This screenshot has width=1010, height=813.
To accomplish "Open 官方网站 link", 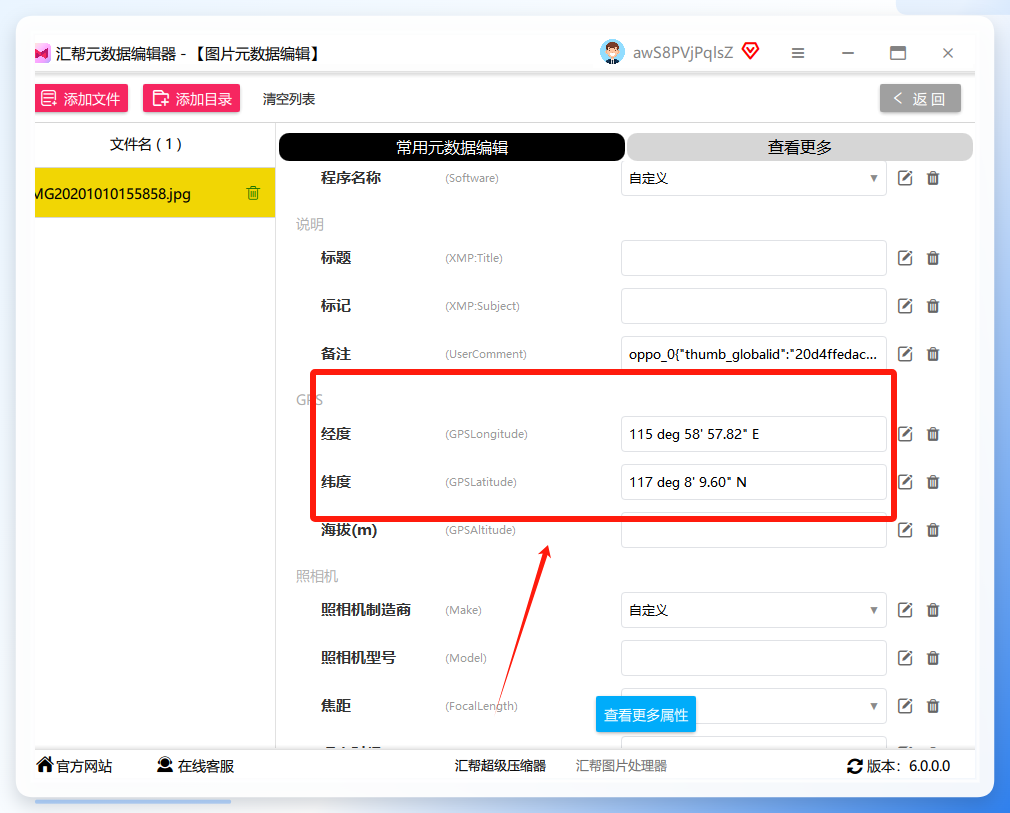I will 73,766.
